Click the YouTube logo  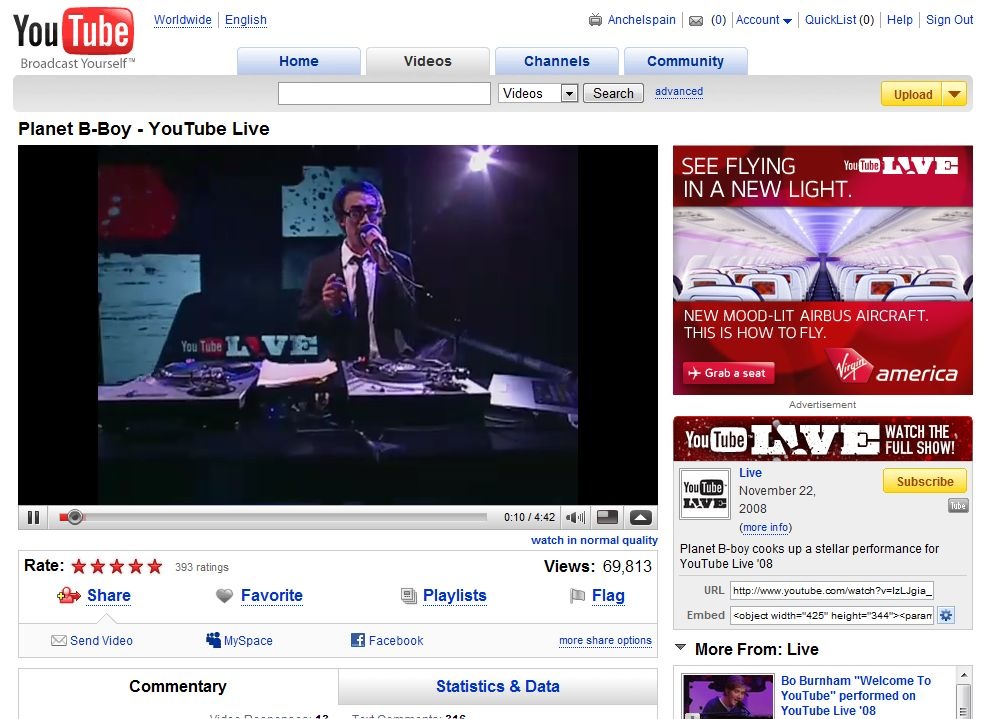click(x=74, y=37)
